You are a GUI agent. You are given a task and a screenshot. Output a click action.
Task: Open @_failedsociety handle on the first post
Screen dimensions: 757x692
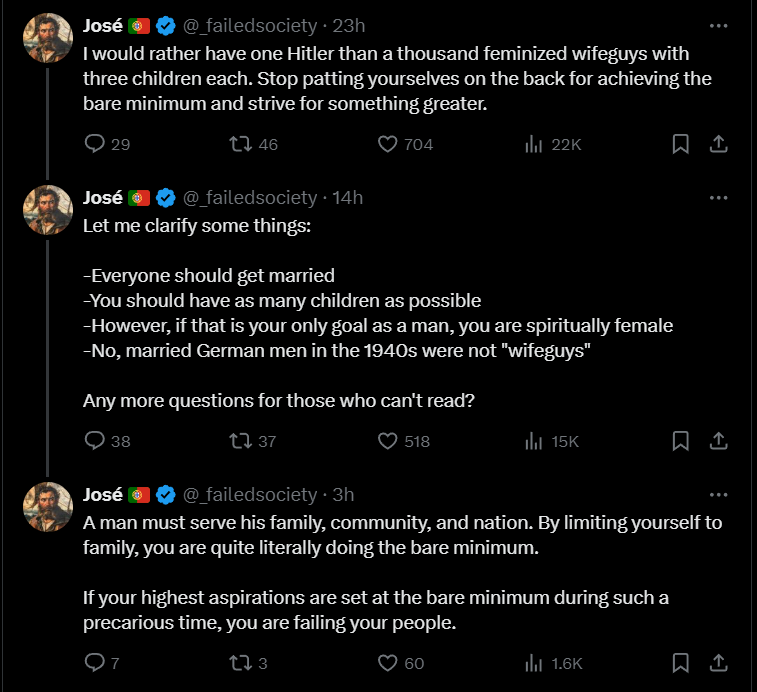click(x=250, y=26)
